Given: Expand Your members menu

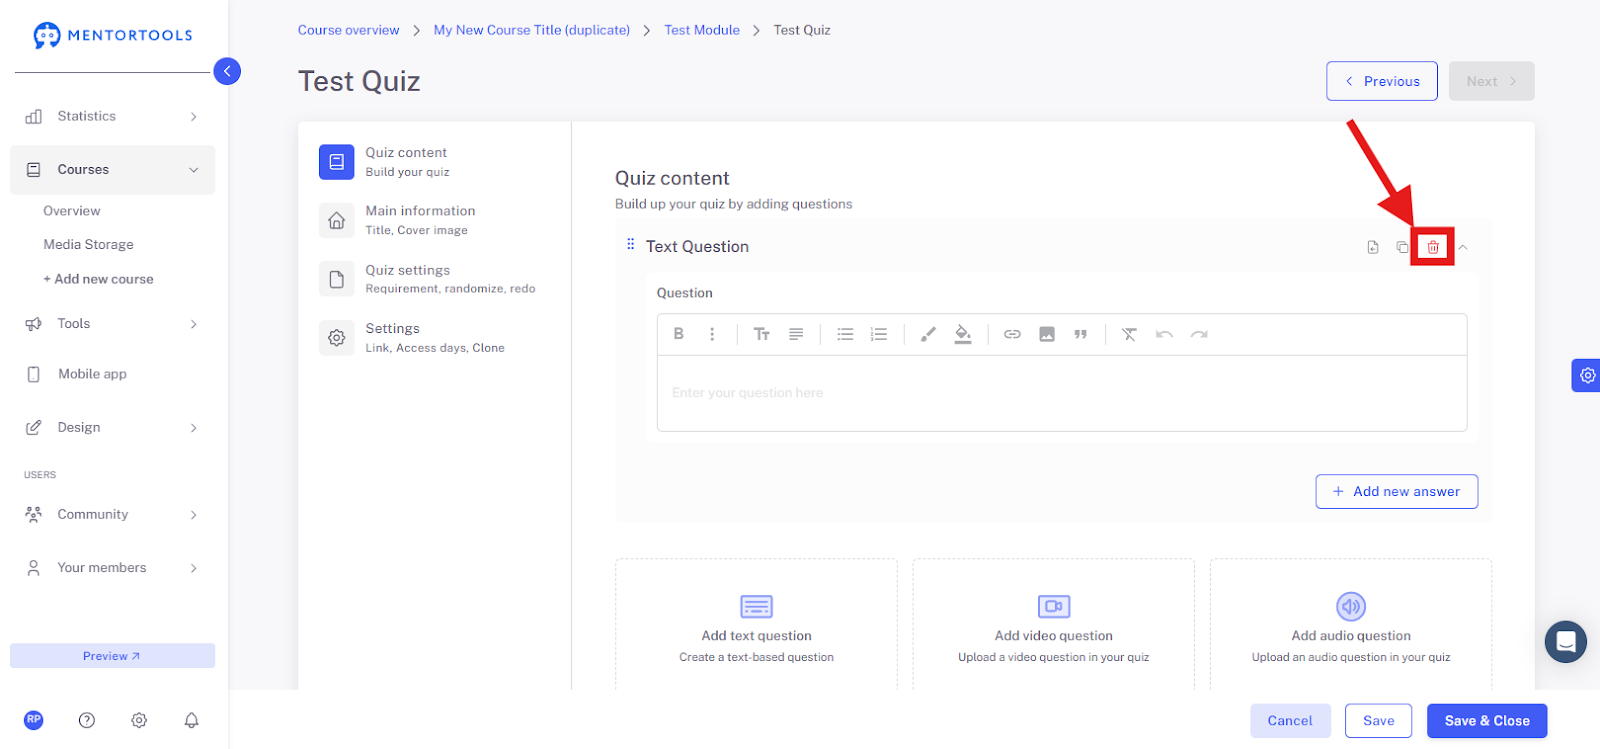Looking at the screenshot, I should (112, 567).
